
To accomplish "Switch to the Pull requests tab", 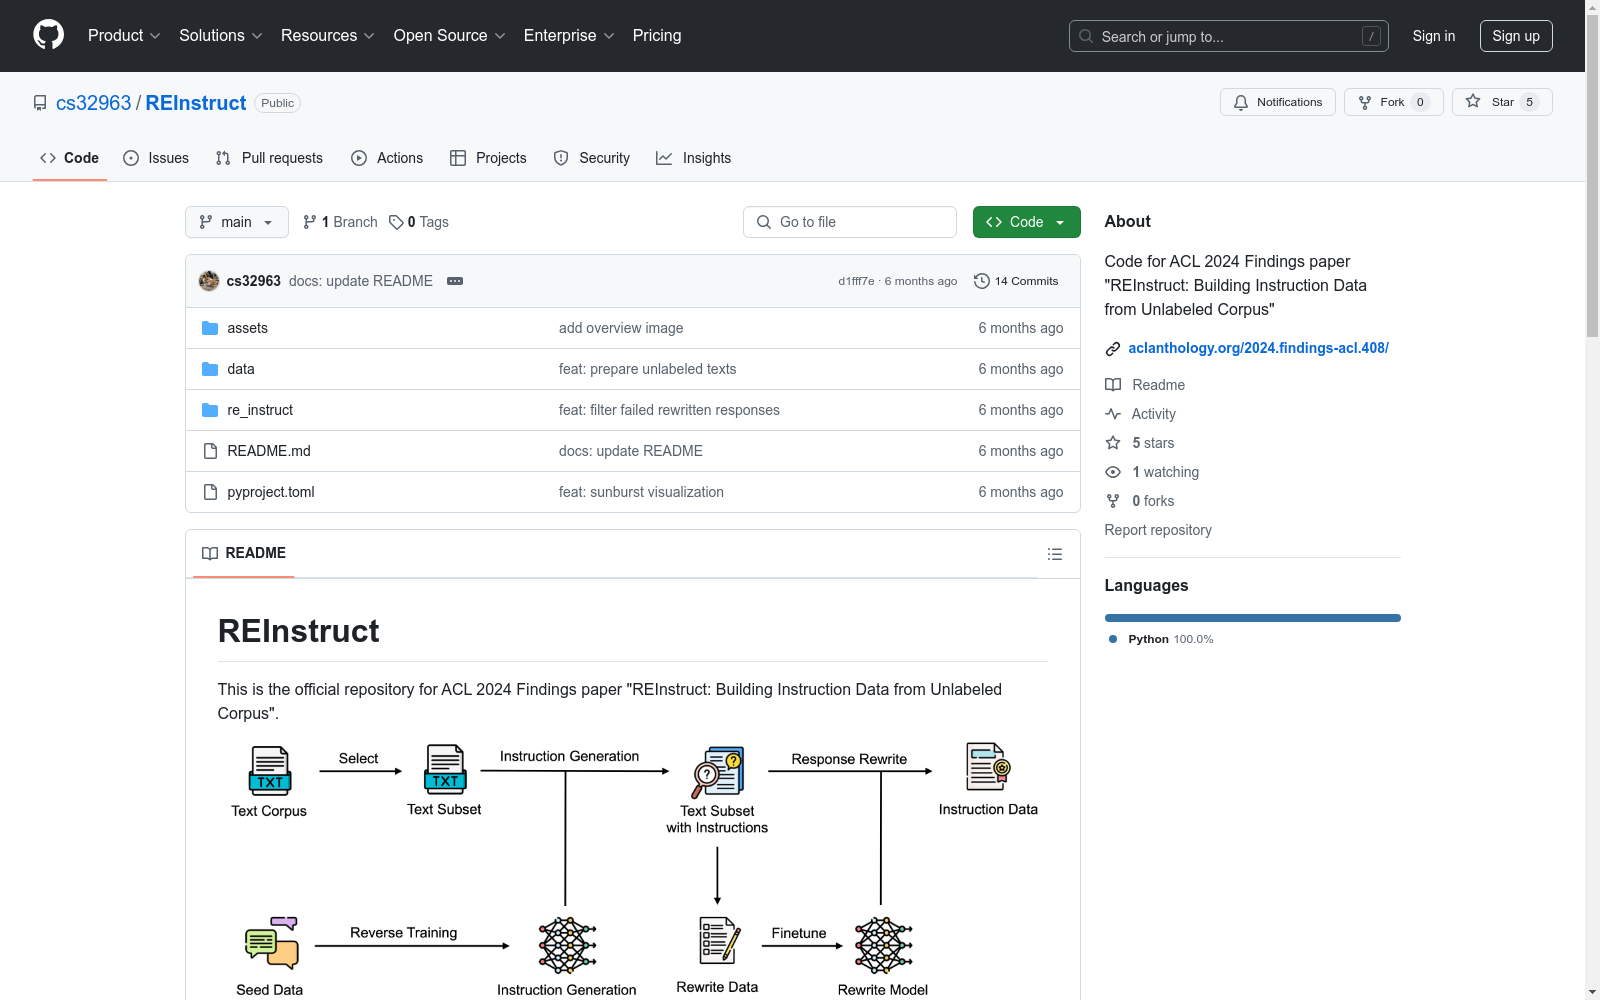I will [x=269, y=158].
